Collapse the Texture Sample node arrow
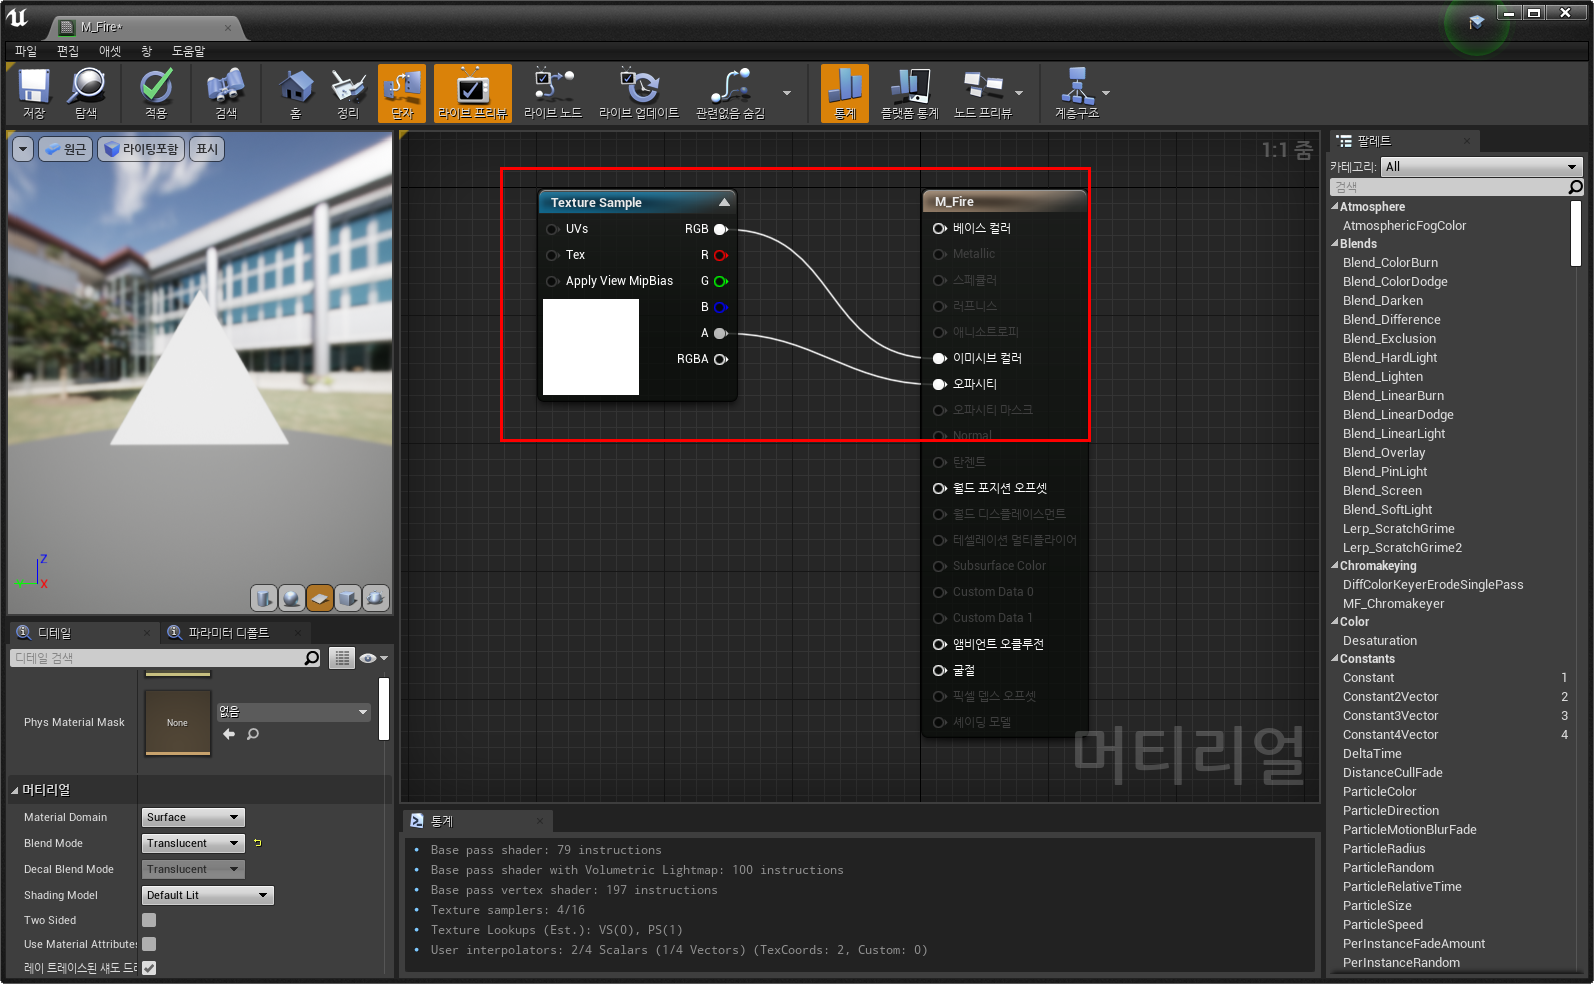 [x=724, y=202]
